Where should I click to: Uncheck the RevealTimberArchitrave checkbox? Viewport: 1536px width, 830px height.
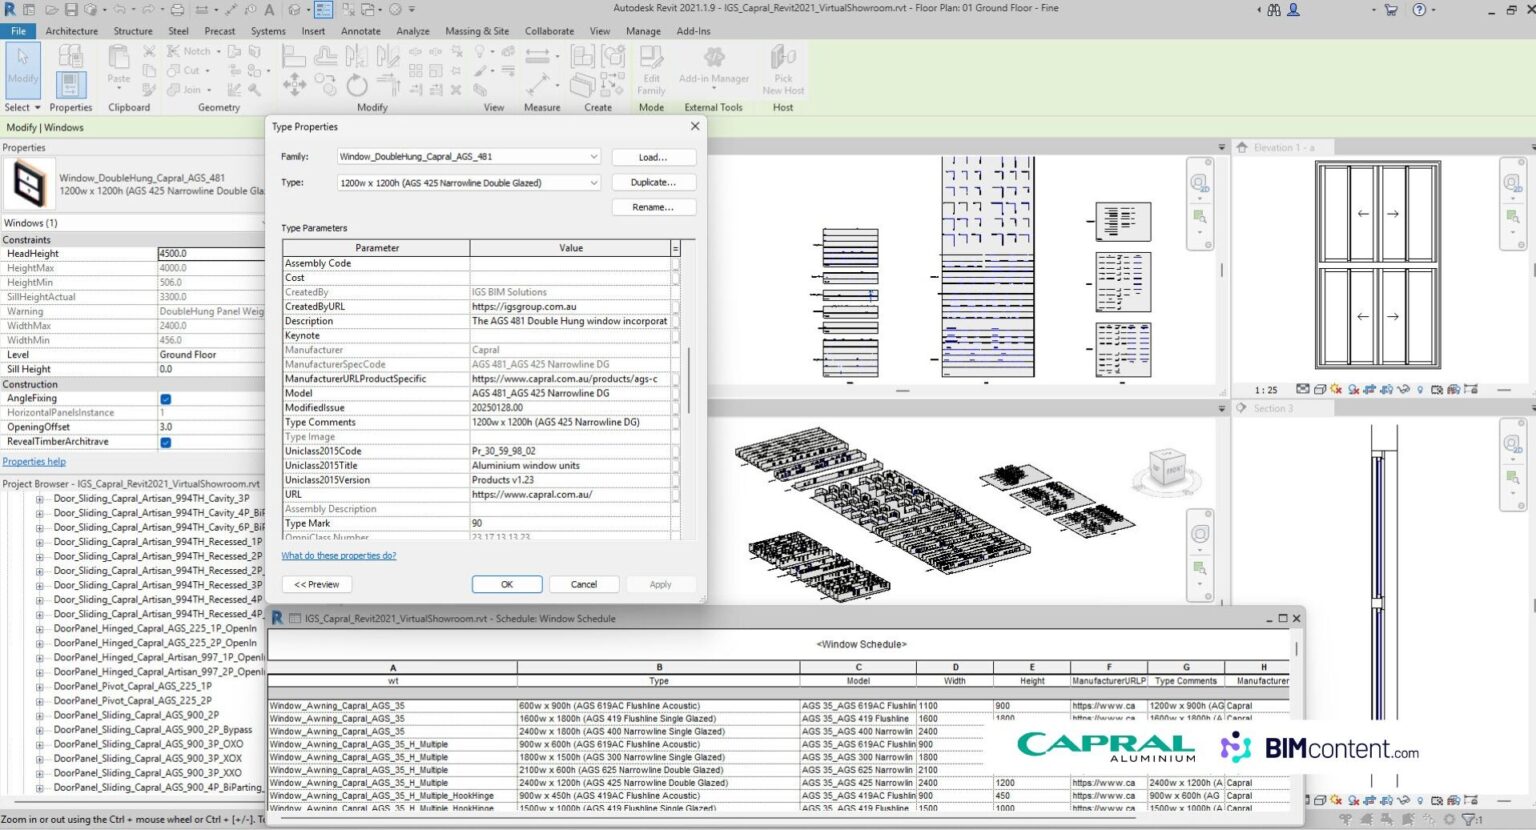[x=166, y=441]
